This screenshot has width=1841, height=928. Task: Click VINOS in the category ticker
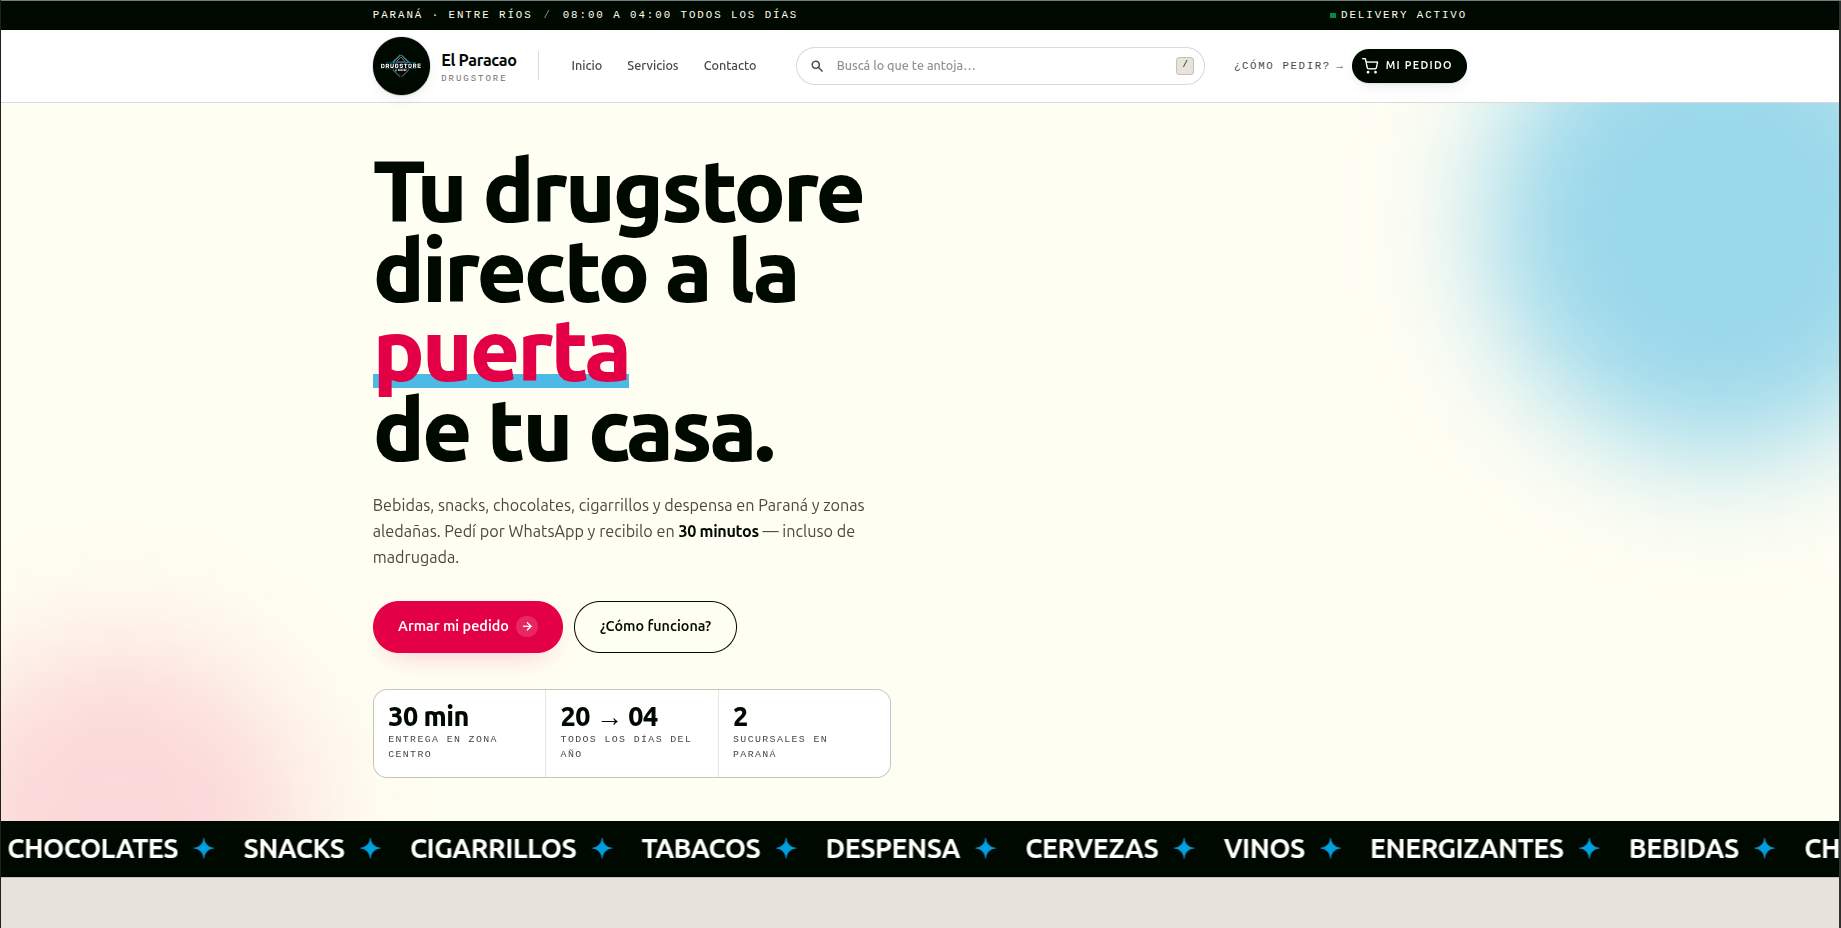point(1264,849)
